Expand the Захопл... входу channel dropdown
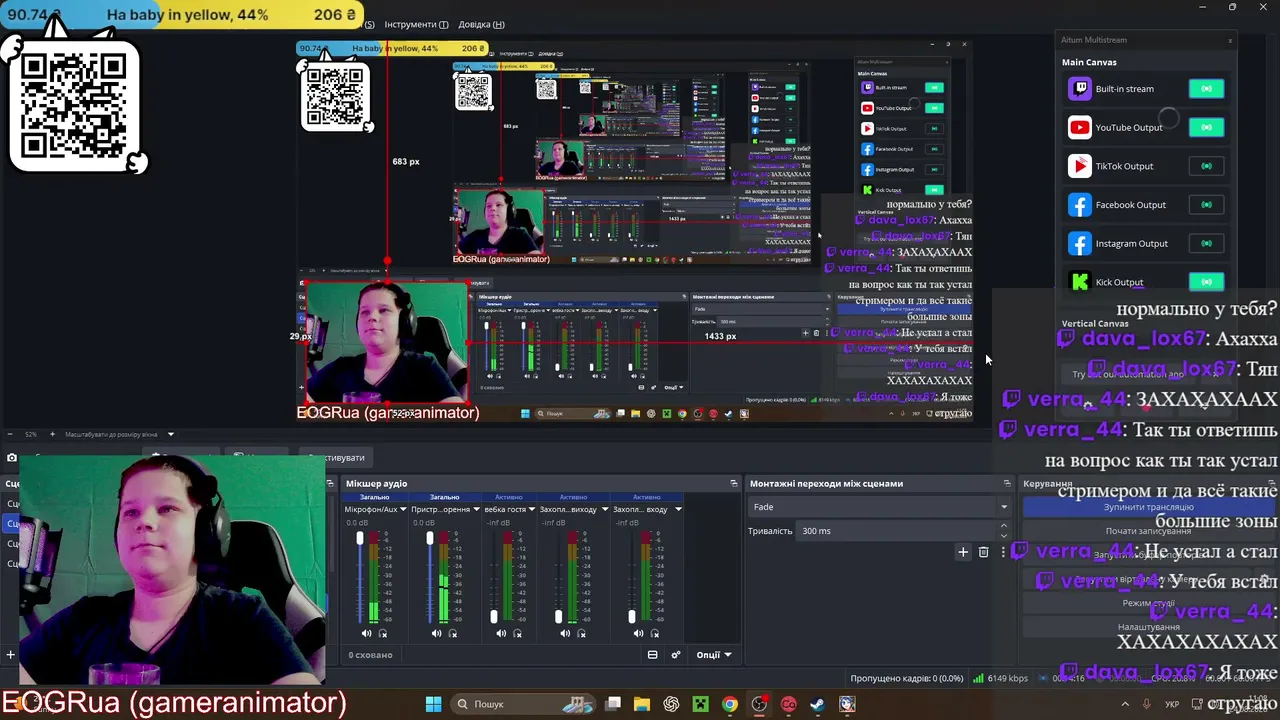 click(x=678, y=509)
